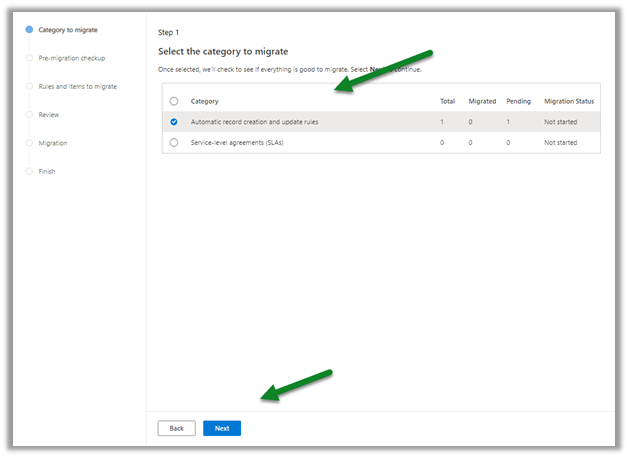Go to Pre-migration checkup step
This screenshot has width=628, height=458.
click(x=71, y=58)
